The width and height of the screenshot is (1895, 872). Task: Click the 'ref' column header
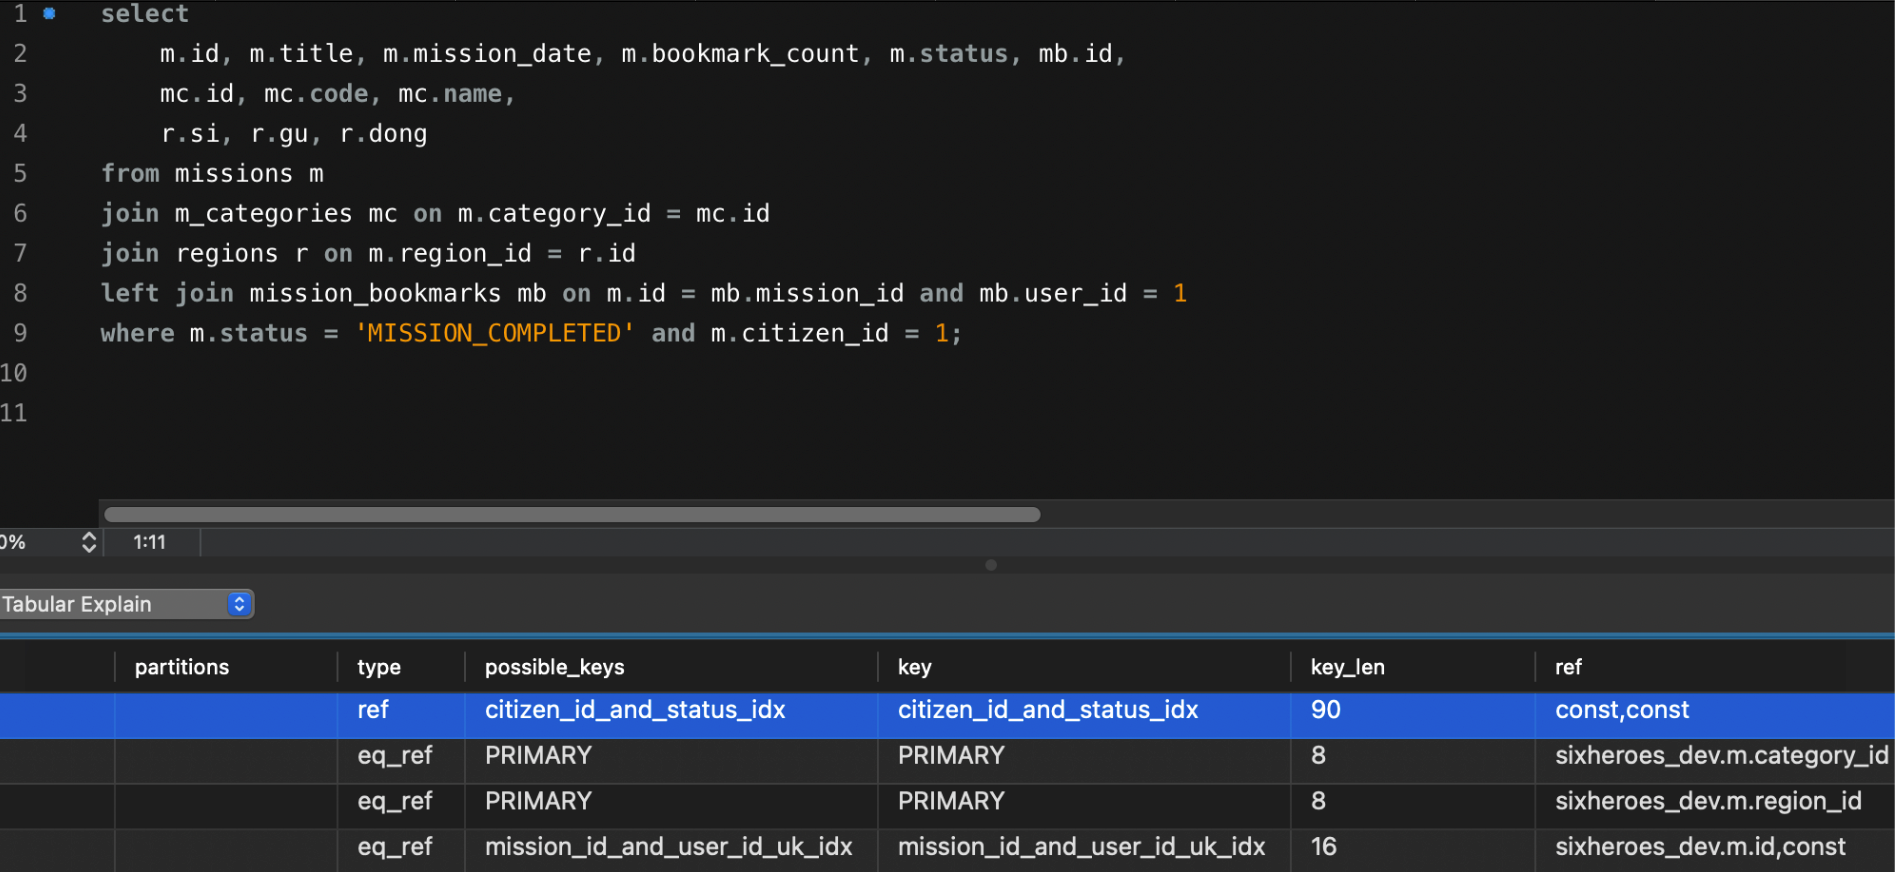tap(1569, 667)
